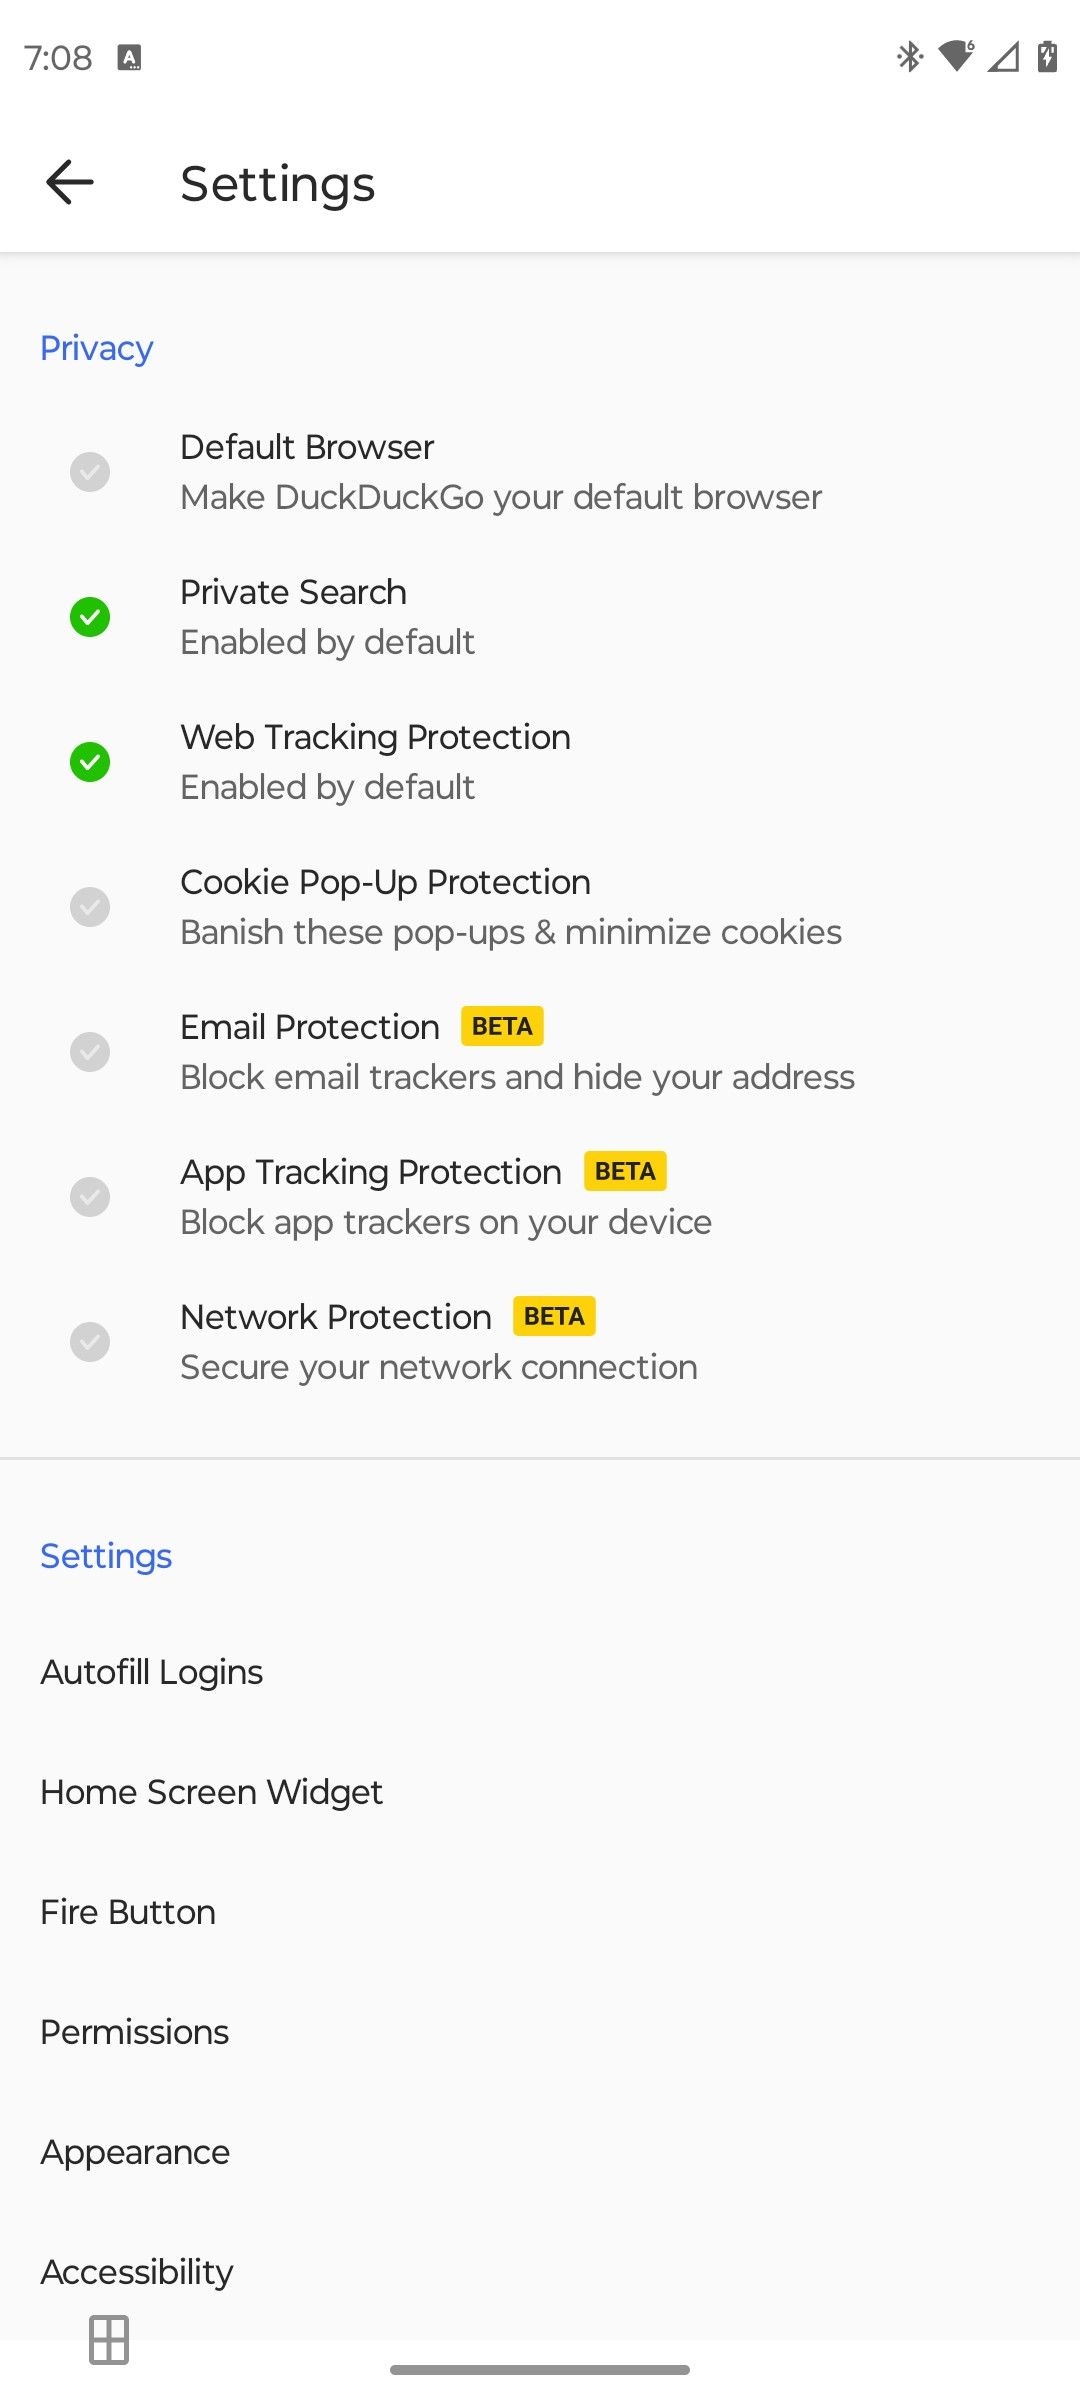The height and width of the screenshot is (2400, 1080).
Task: Select the Privacy section header
Action: (x=96, y=347)
